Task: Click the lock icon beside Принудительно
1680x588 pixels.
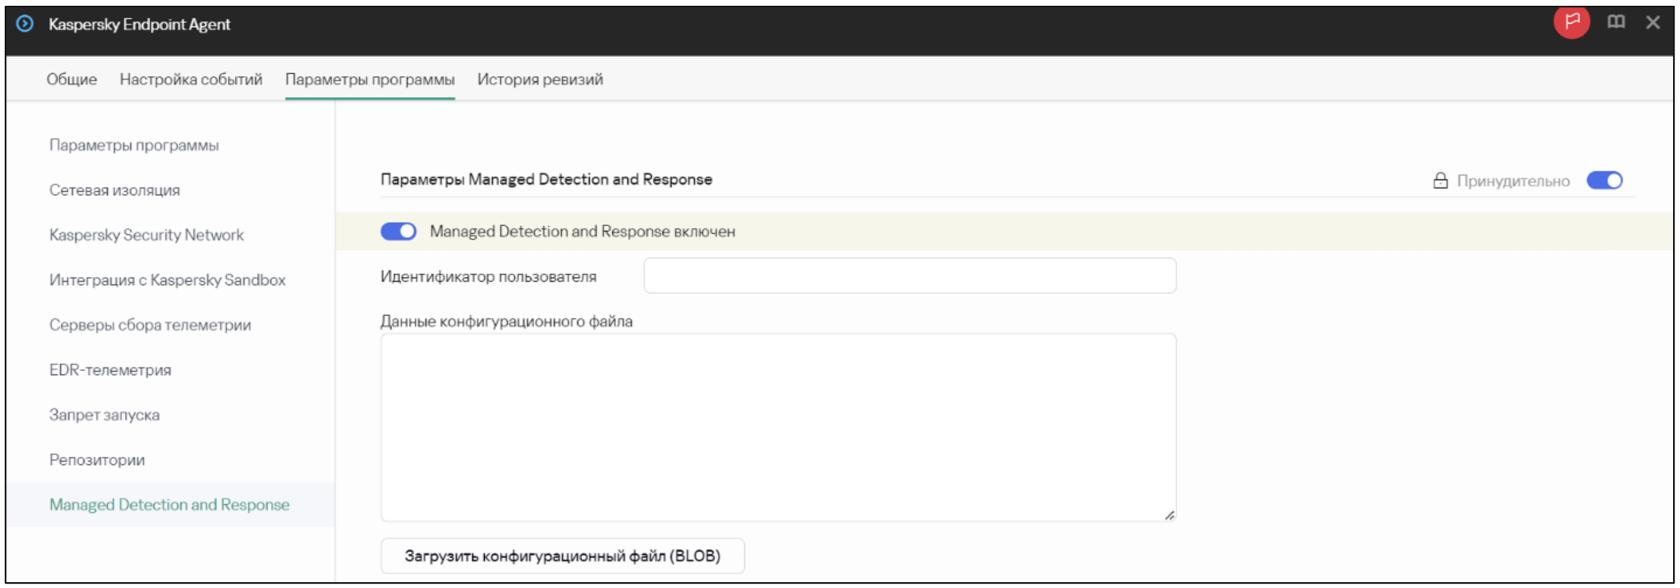Action: click(x=1440, y=181)
